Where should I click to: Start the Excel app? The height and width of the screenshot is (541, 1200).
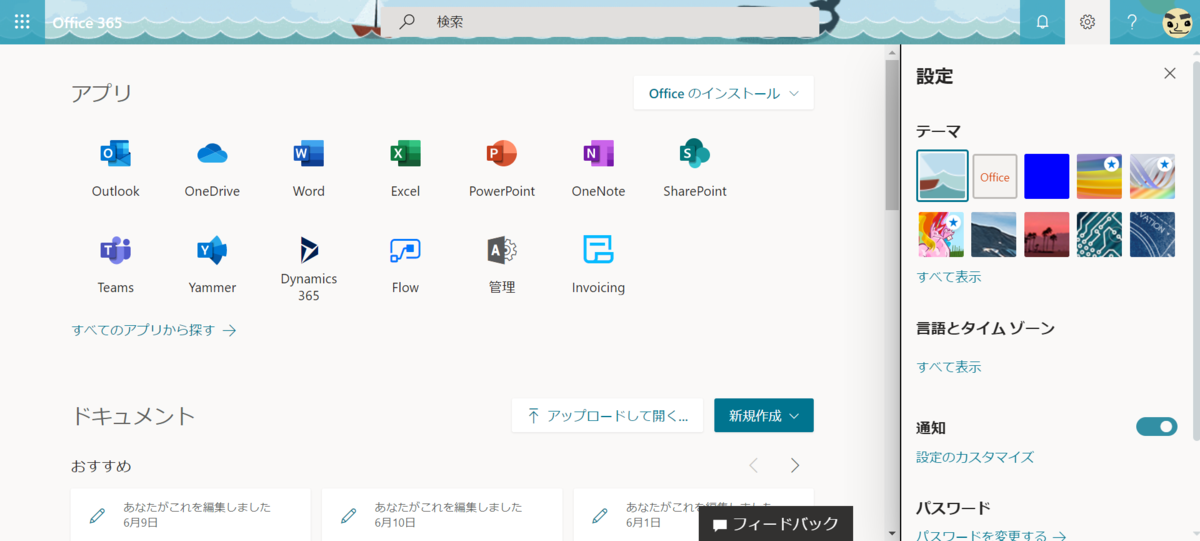[x=405, y=167]
